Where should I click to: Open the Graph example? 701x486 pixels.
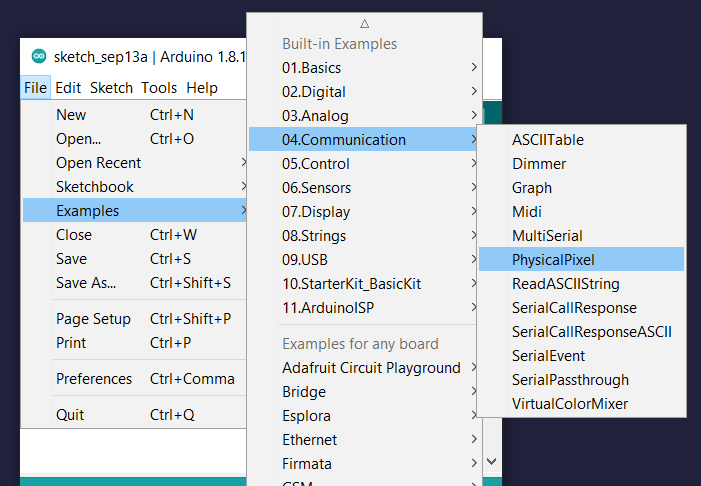click(x=581, y=188)
